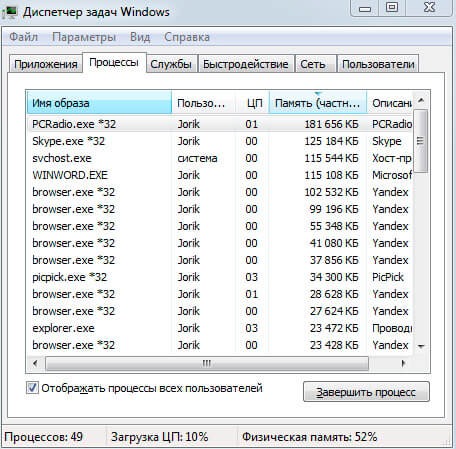The image size is (456, 449).
Task: Sort by Имя образа column header
Action: [x=99, y=103]
